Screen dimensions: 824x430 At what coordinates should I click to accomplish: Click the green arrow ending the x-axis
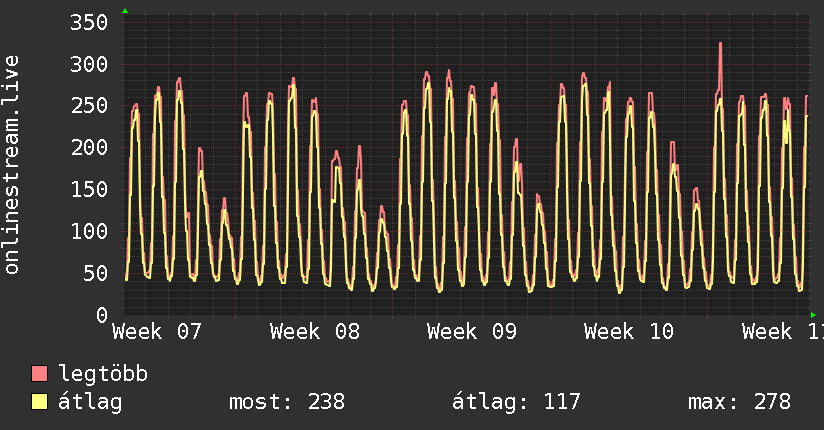812,315
